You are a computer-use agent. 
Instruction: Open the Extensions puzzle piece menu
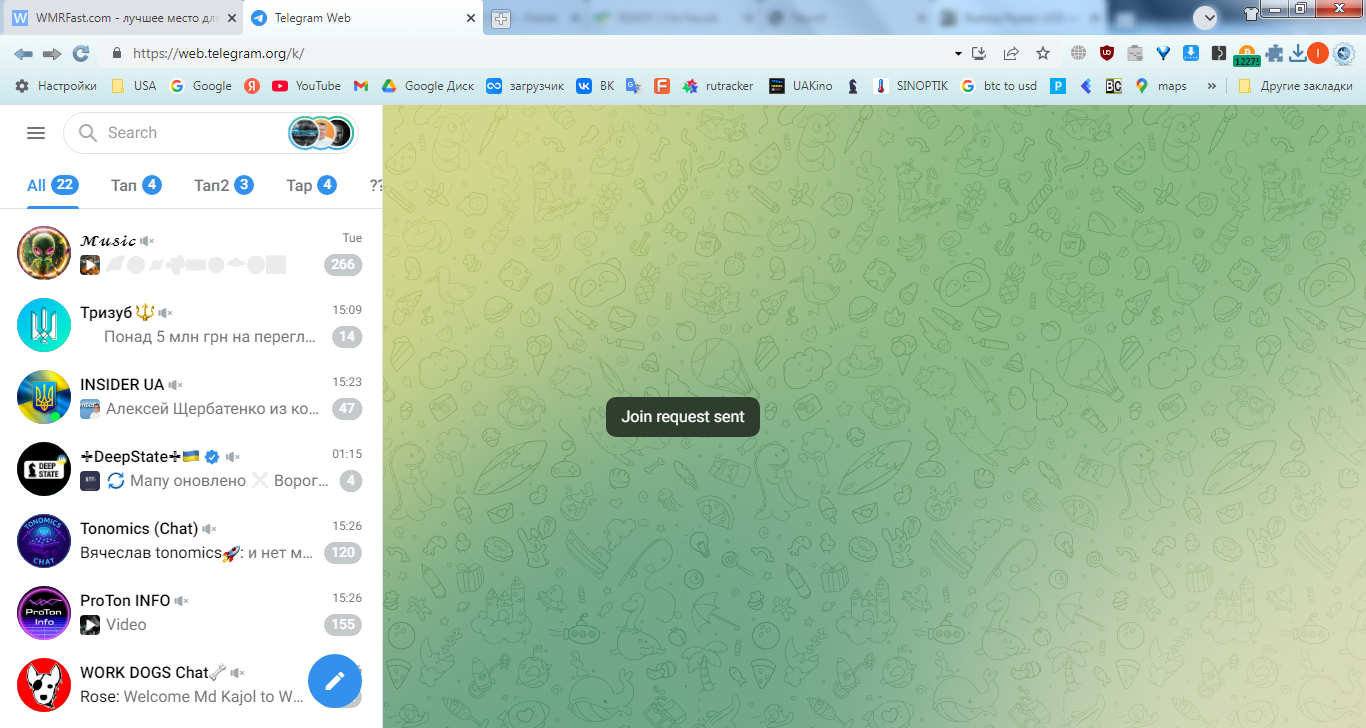(1275, 53)
